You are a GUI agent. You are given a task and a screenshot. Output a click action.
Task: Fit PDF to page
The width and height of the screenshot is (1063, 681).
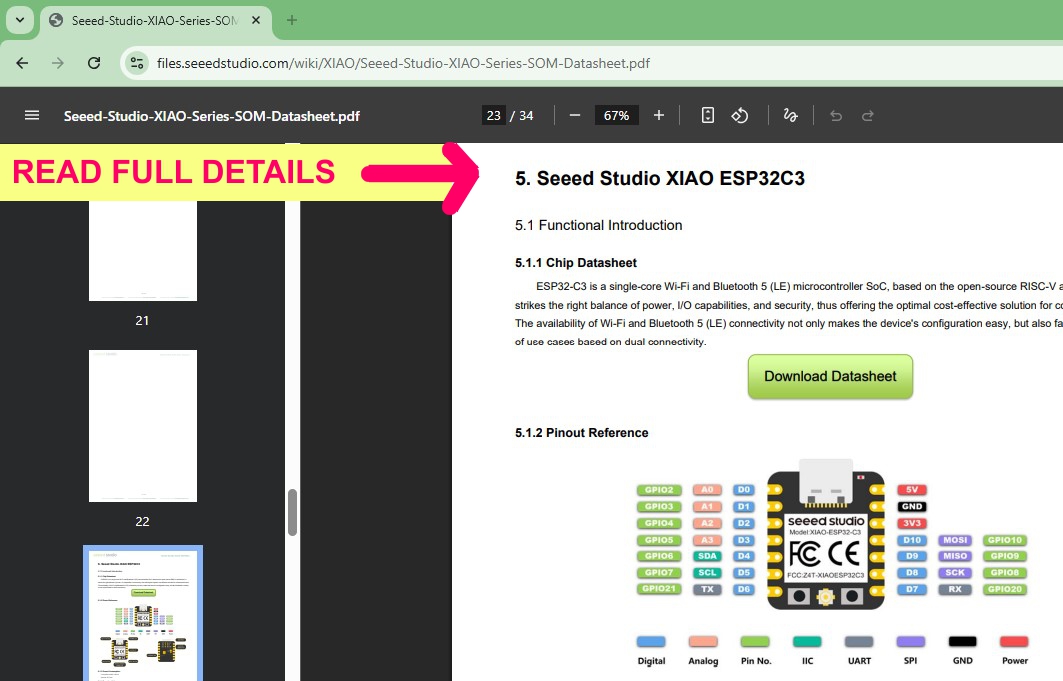[x=708, y=115]
